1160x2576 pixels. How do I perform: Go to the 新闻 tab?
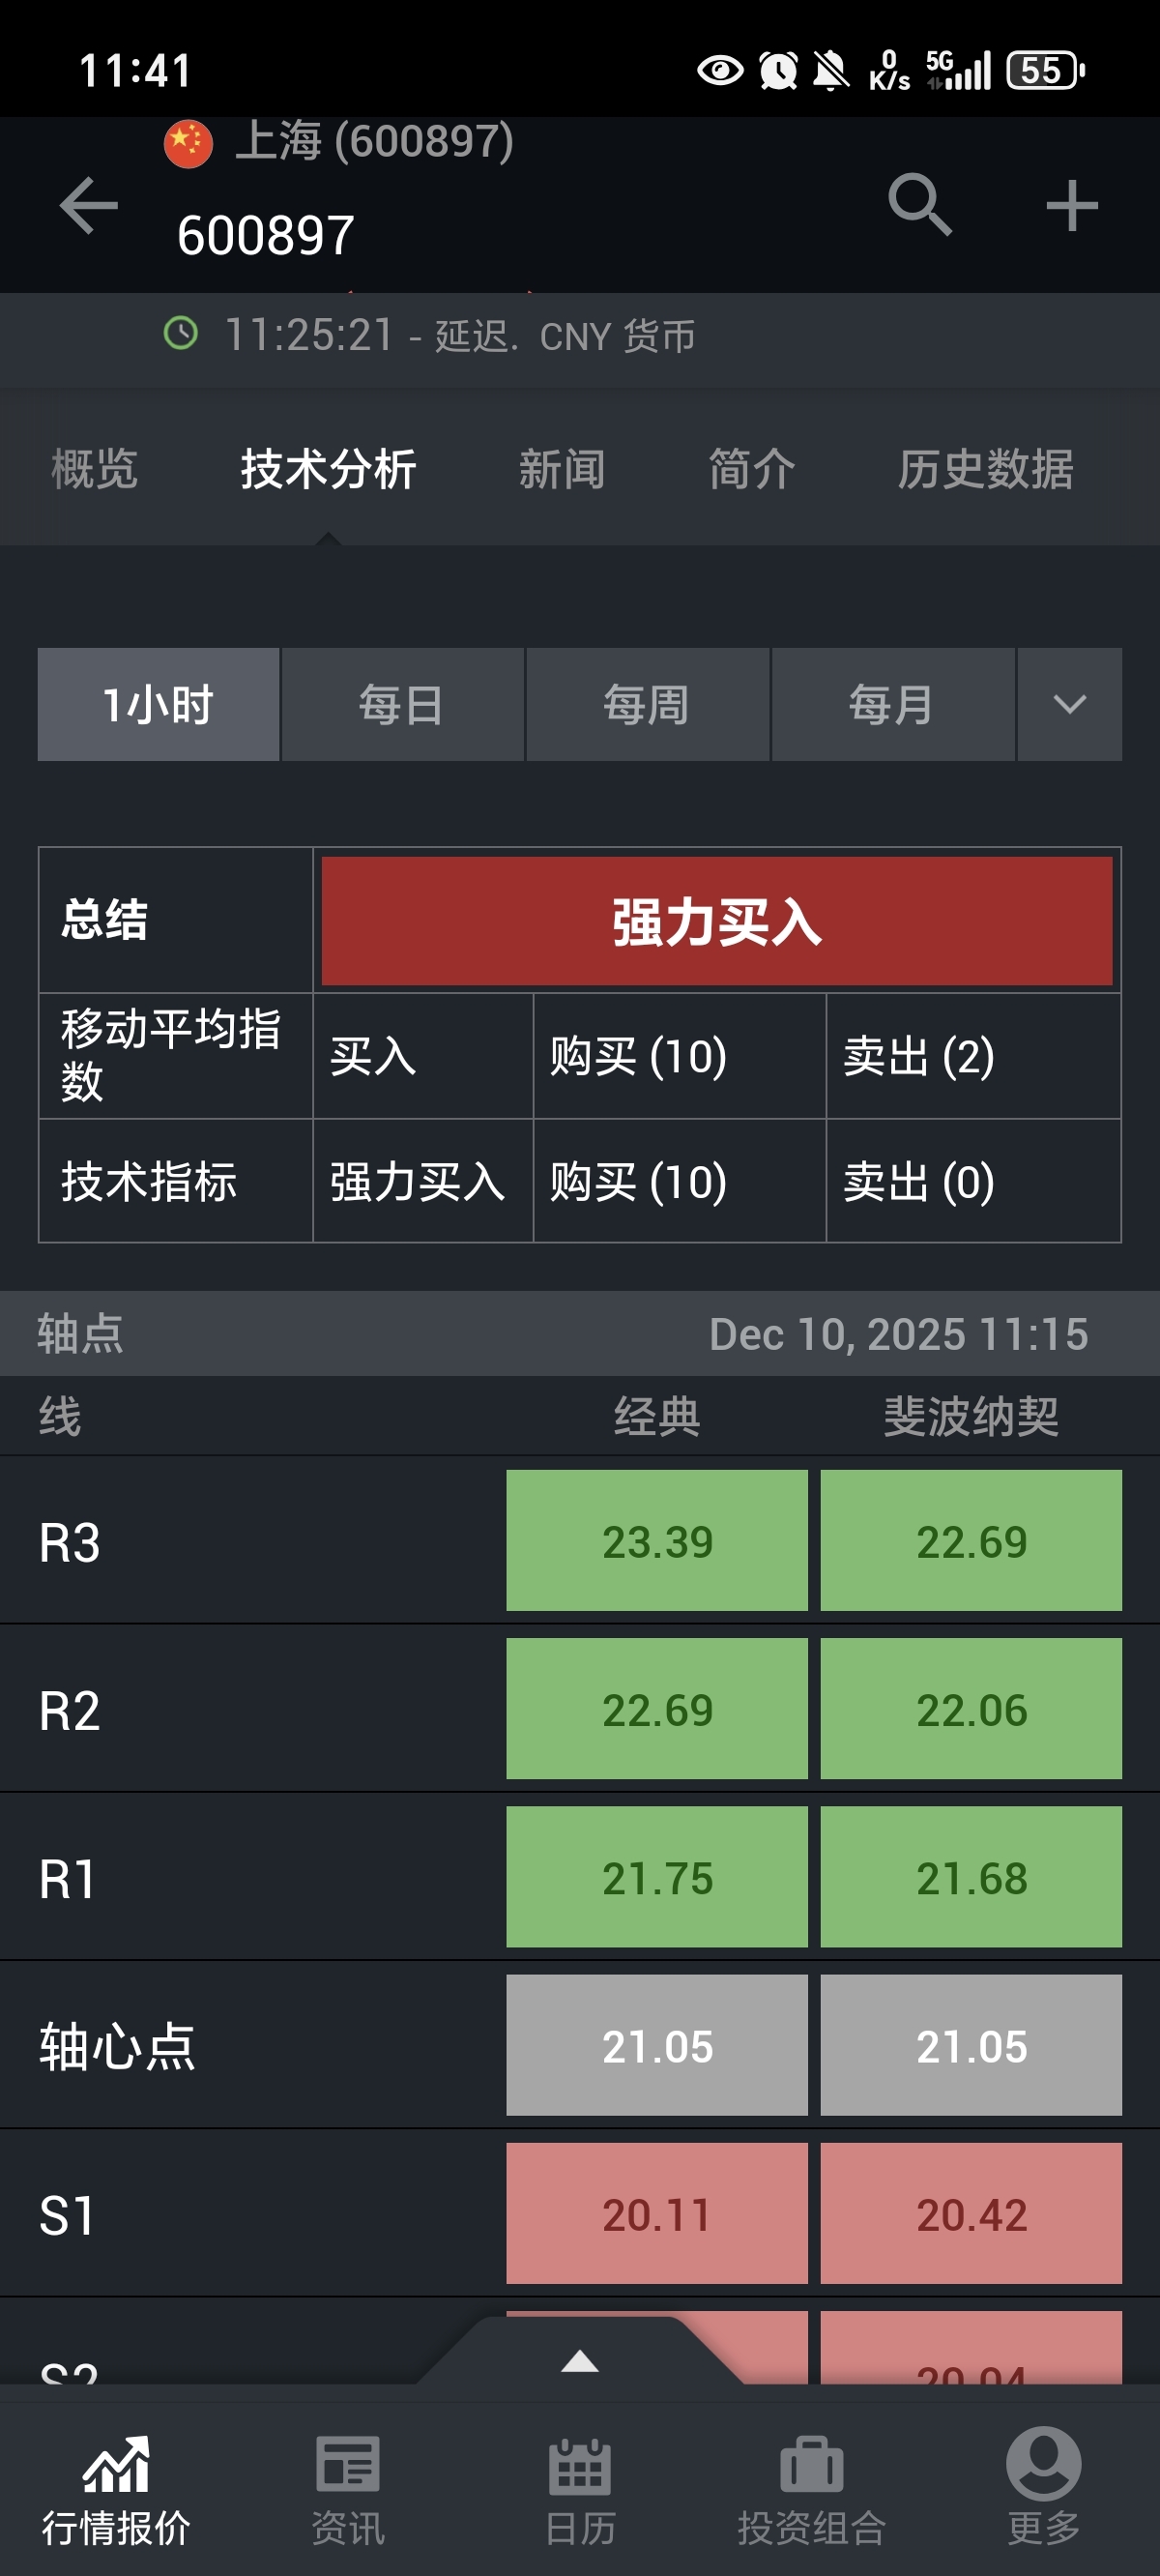[561, 469]
